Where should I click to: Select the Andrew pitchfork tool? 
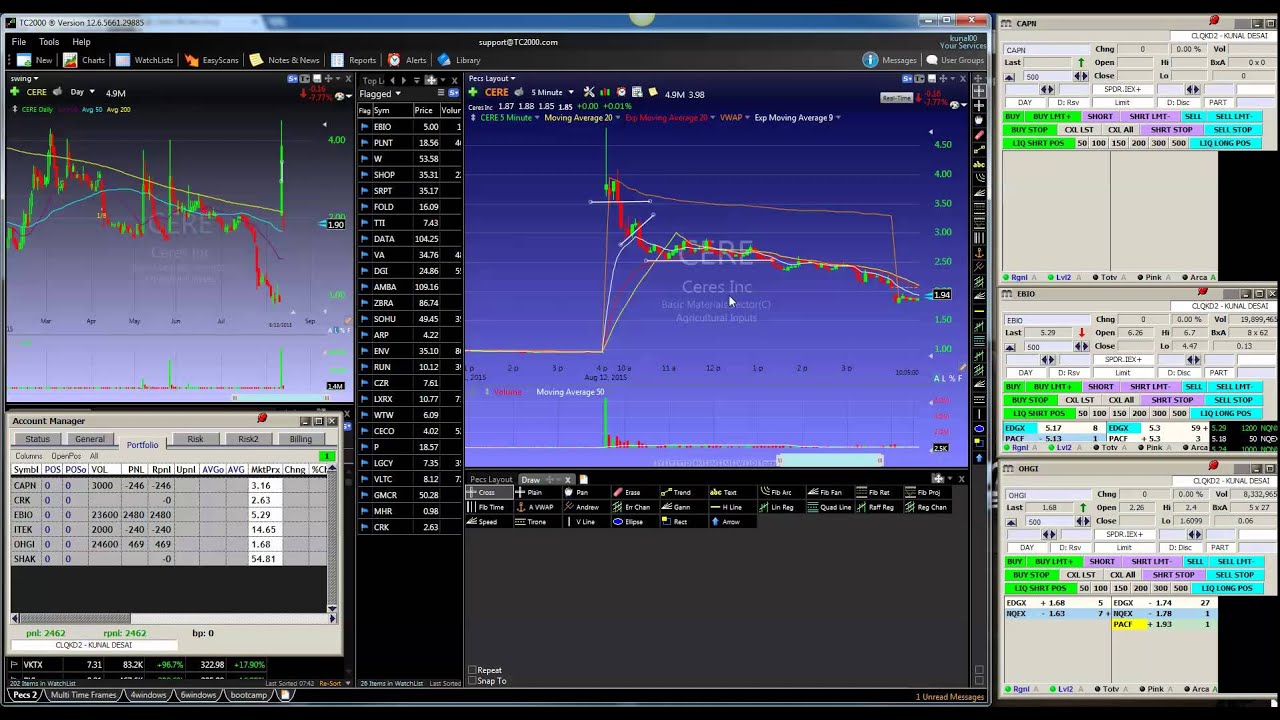[x=587, y=507]
